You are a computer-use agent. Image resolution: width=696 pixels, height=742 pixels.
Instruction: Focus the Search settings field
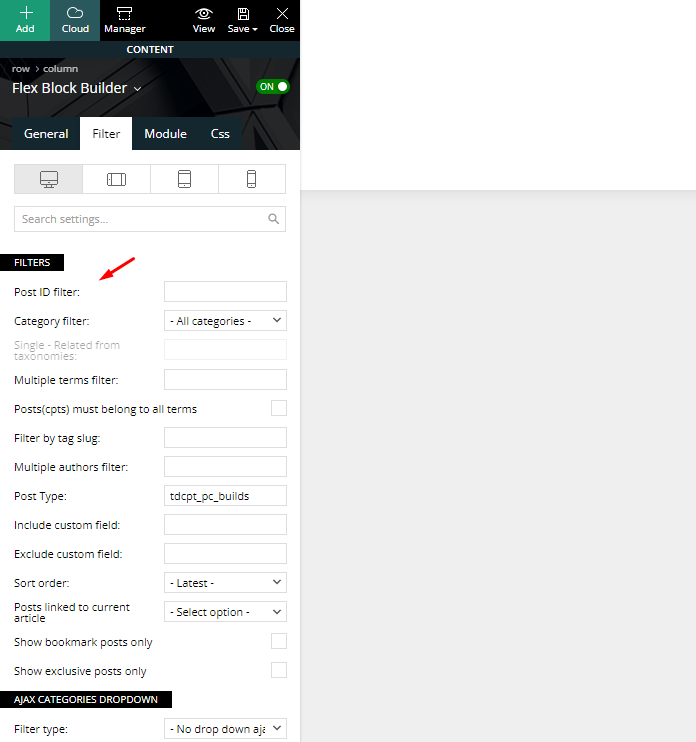pyautogui.click(x=150, y=219)
